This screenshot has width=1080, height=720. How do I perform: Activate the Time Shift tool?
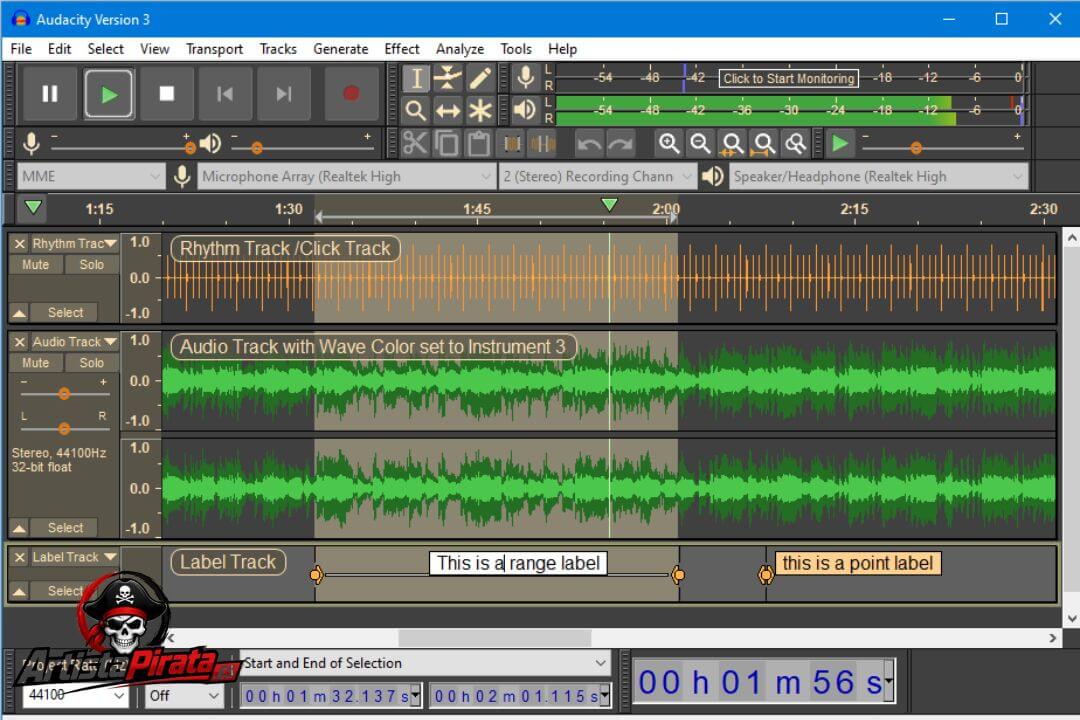(448, 110)
